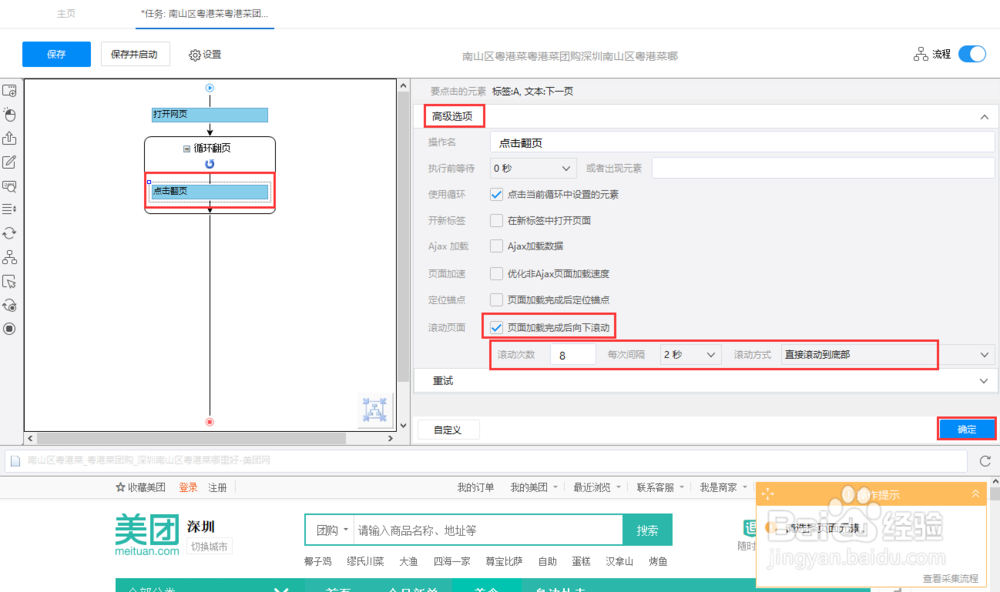The image size is (1000, 592).
Task: Collapse the 操作提示 panel chevron
Action: point(975,494)
